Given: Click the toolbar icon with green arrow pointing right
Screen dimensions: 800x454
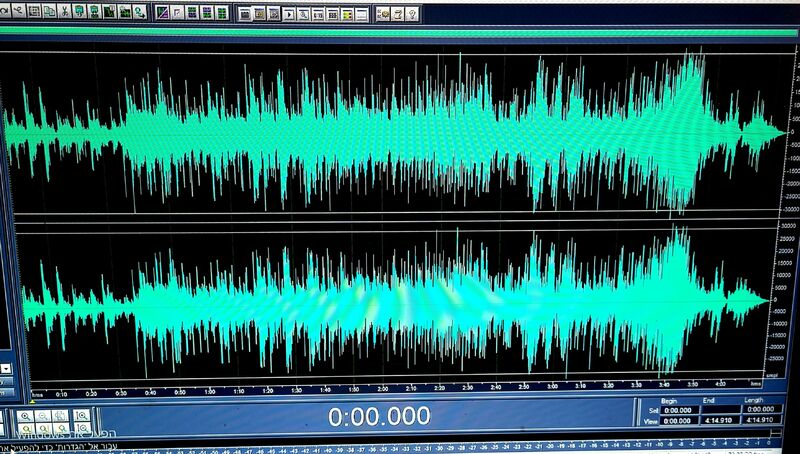Looking at the screenshot, I should tap(139, 12).
